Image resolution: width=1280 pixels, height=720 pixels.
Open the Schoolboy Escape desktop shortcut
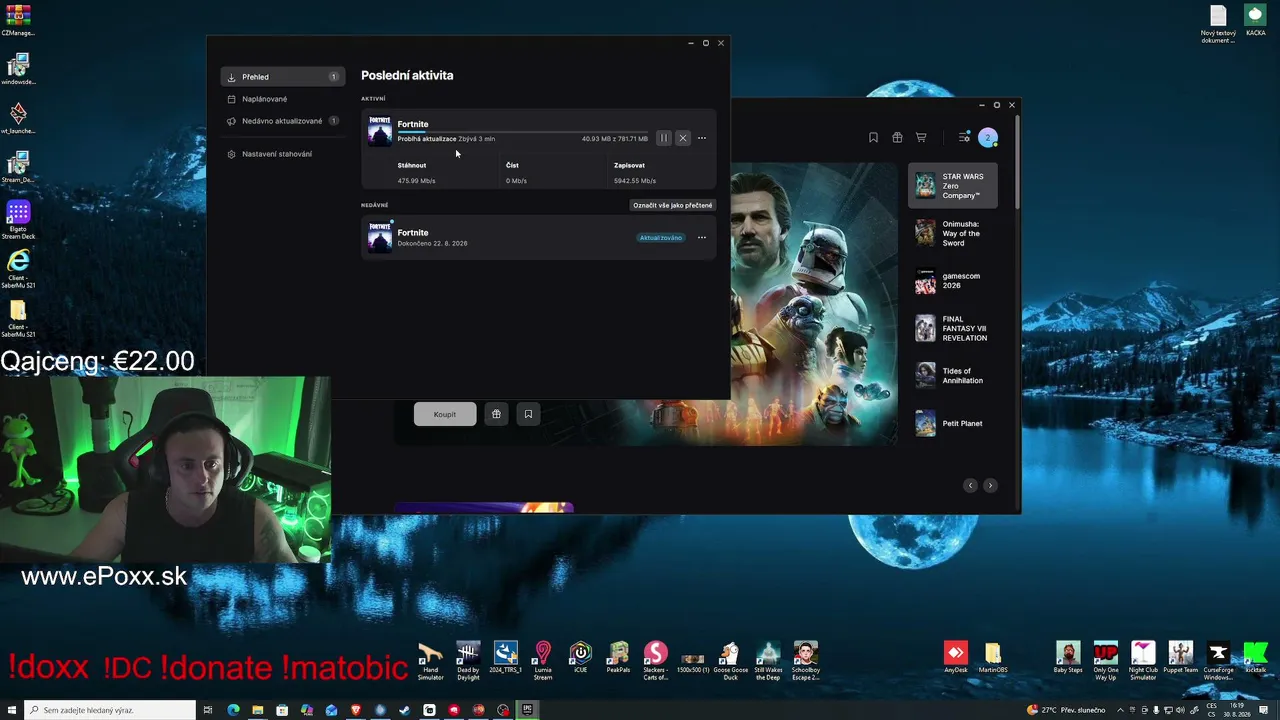[806, 661]
